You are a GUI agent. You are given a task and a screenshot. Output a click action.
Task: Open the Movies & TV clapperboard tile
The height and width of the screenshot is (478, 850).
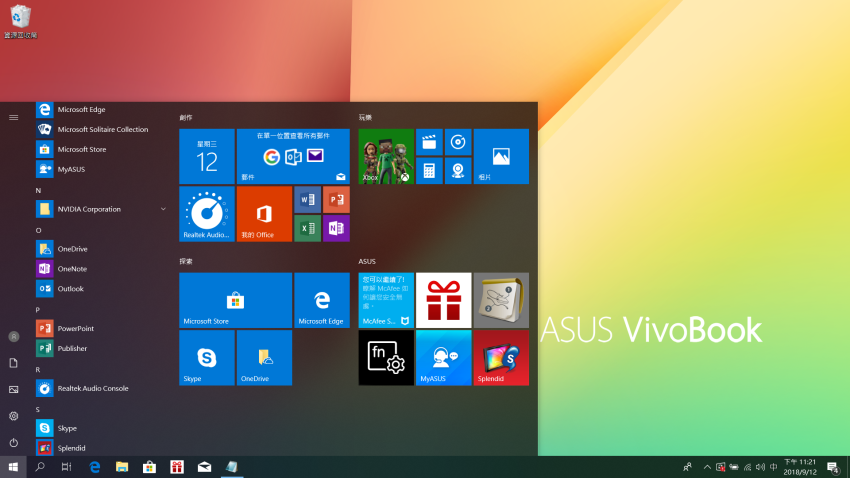[x=429, y=143]
